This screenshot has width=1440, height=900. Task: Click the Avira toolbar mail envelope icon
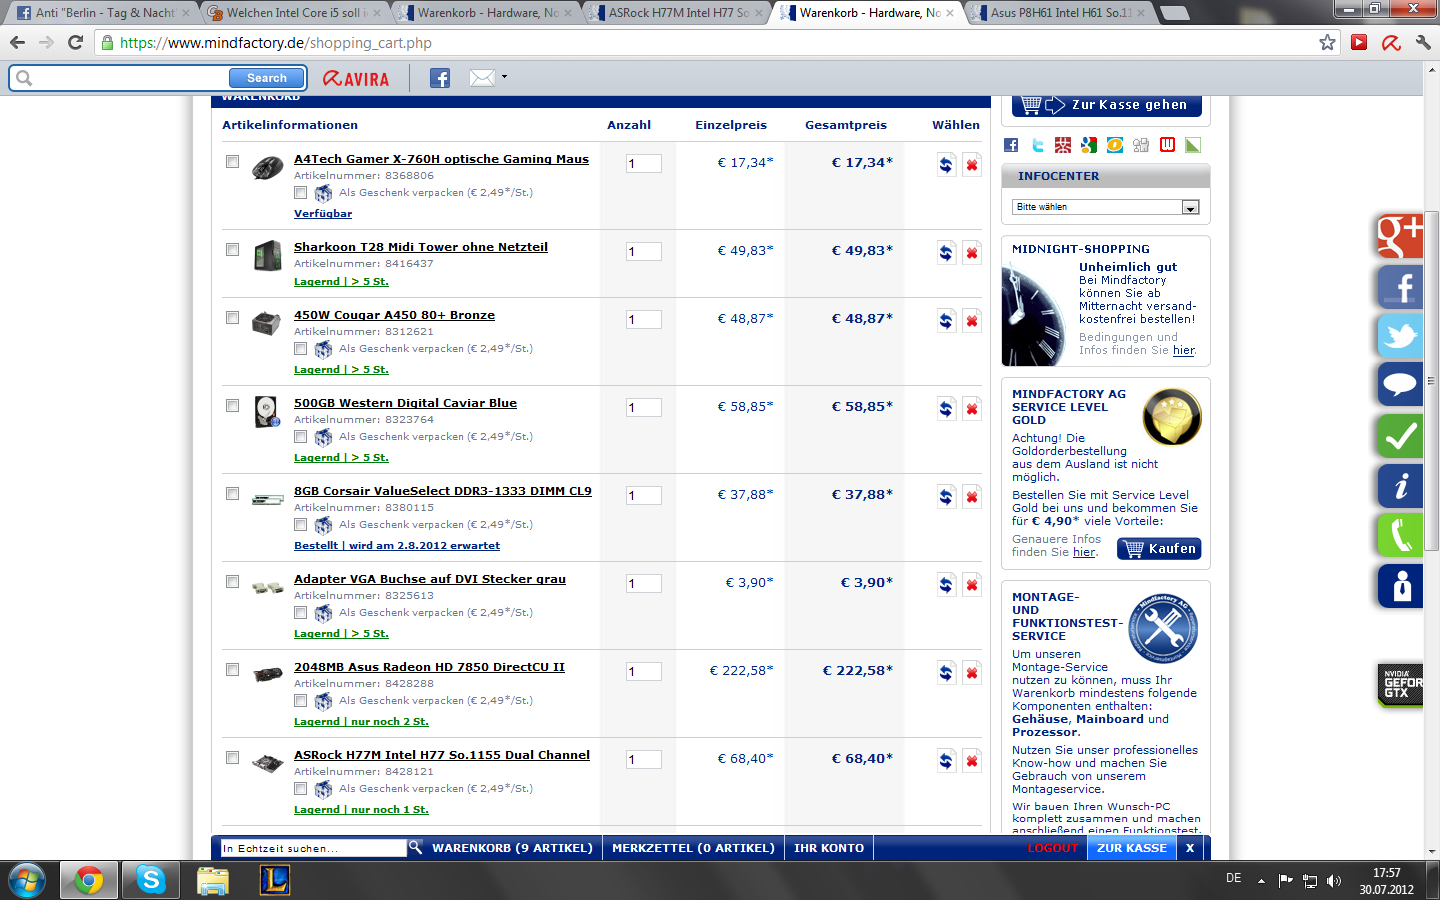point(482,78)
